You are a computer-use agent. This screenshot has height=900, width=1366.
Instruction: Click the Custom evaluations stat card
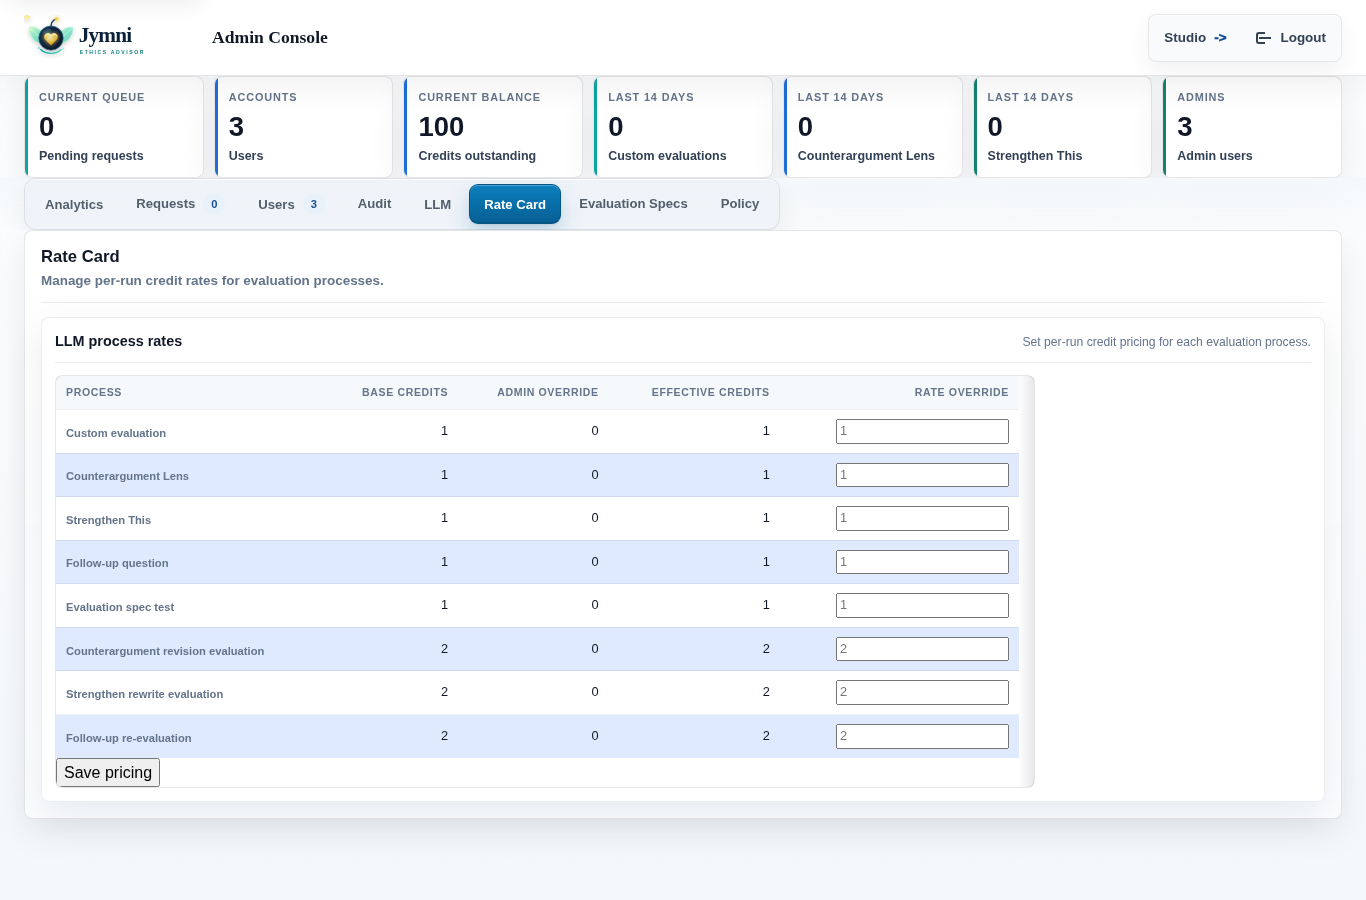tap(683, 127)
